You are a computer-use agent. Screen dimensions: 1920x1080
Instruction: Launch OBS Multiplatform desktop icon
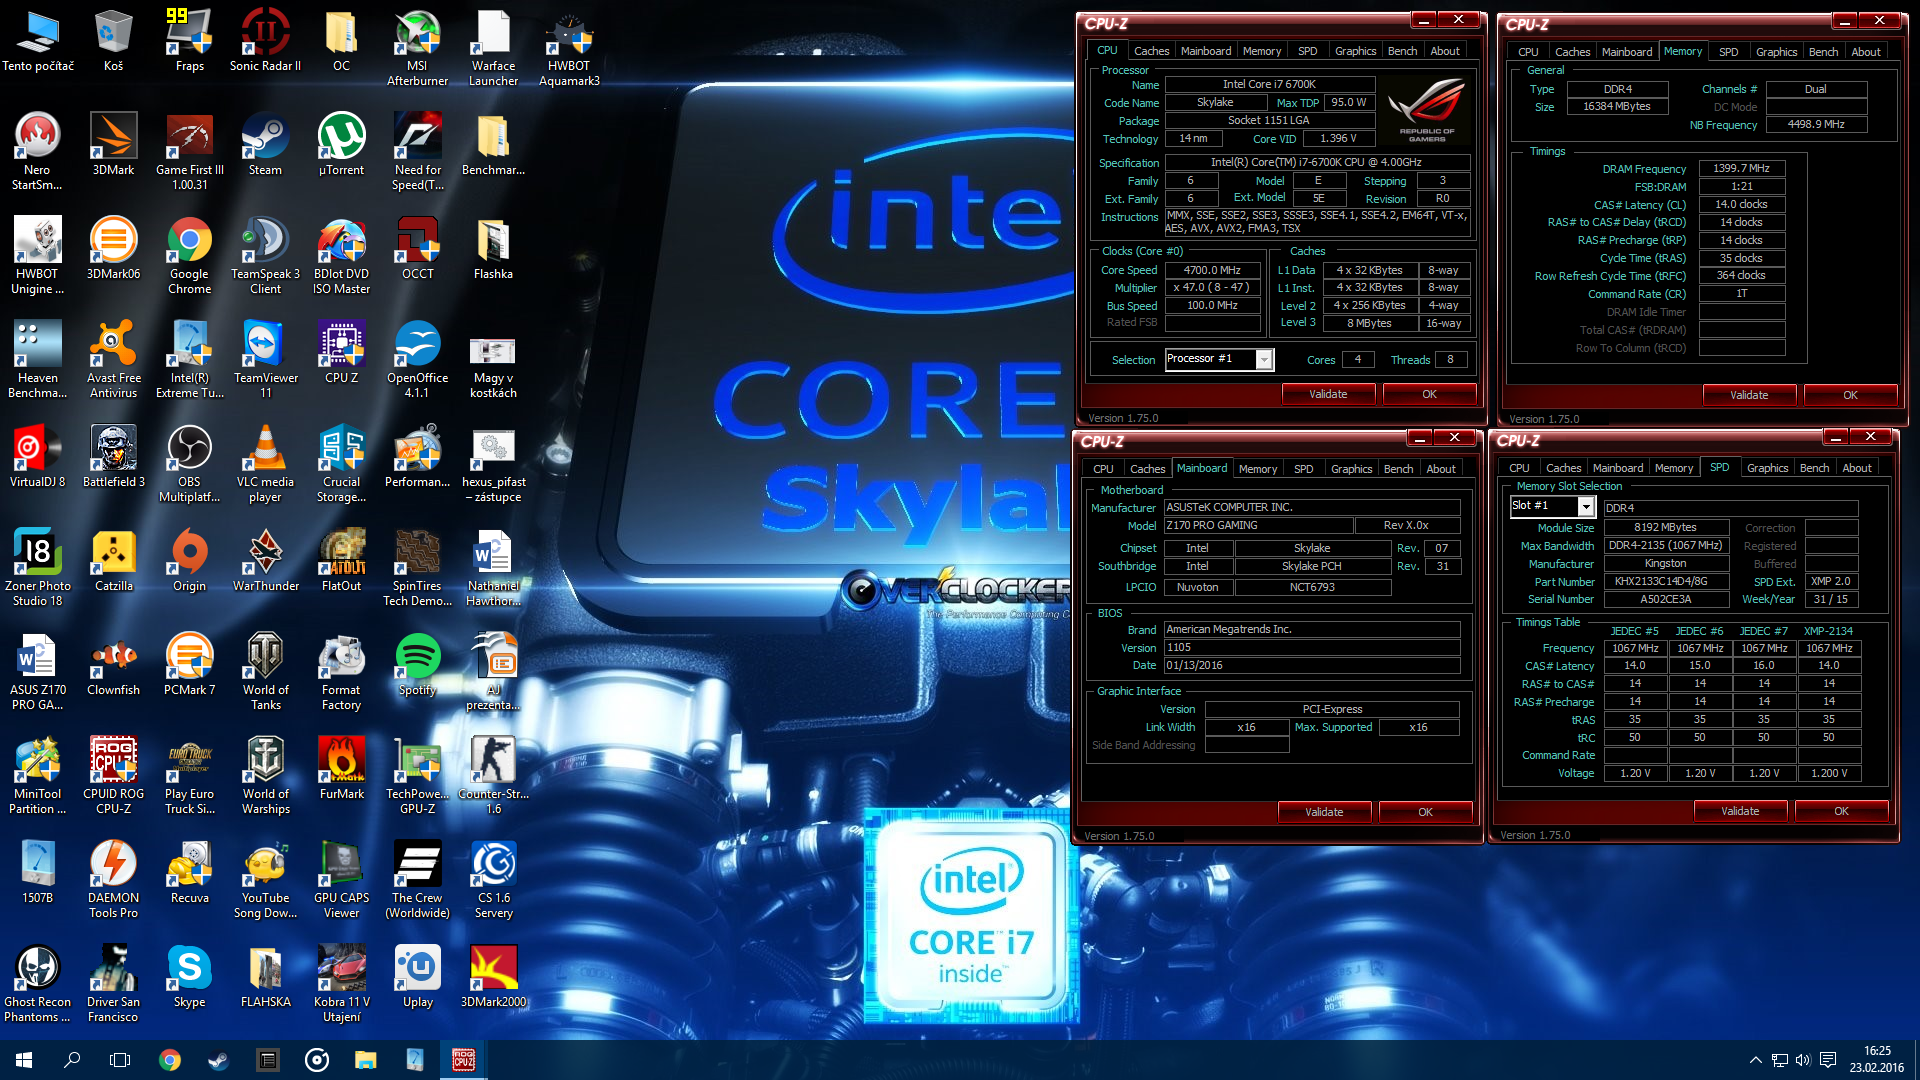189,464
